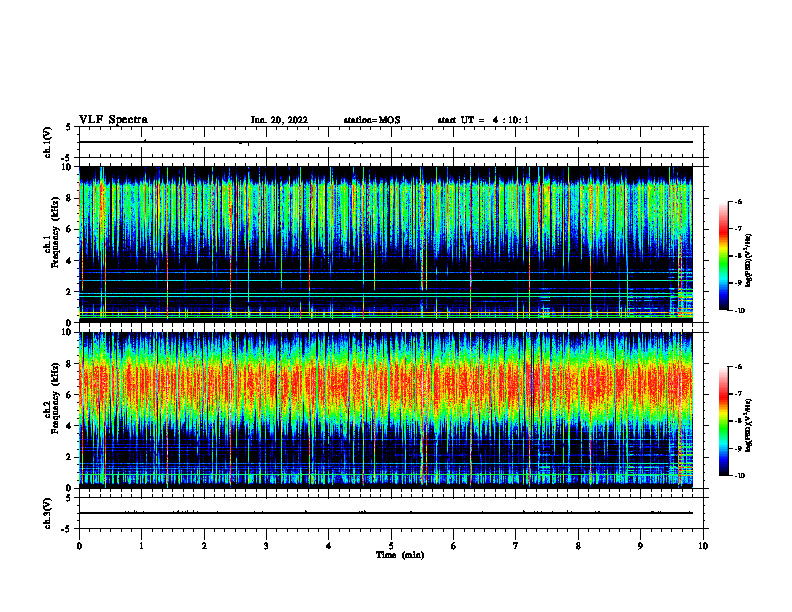
Task: Click tick label "8" on Time axis
Action: point(578,546)
